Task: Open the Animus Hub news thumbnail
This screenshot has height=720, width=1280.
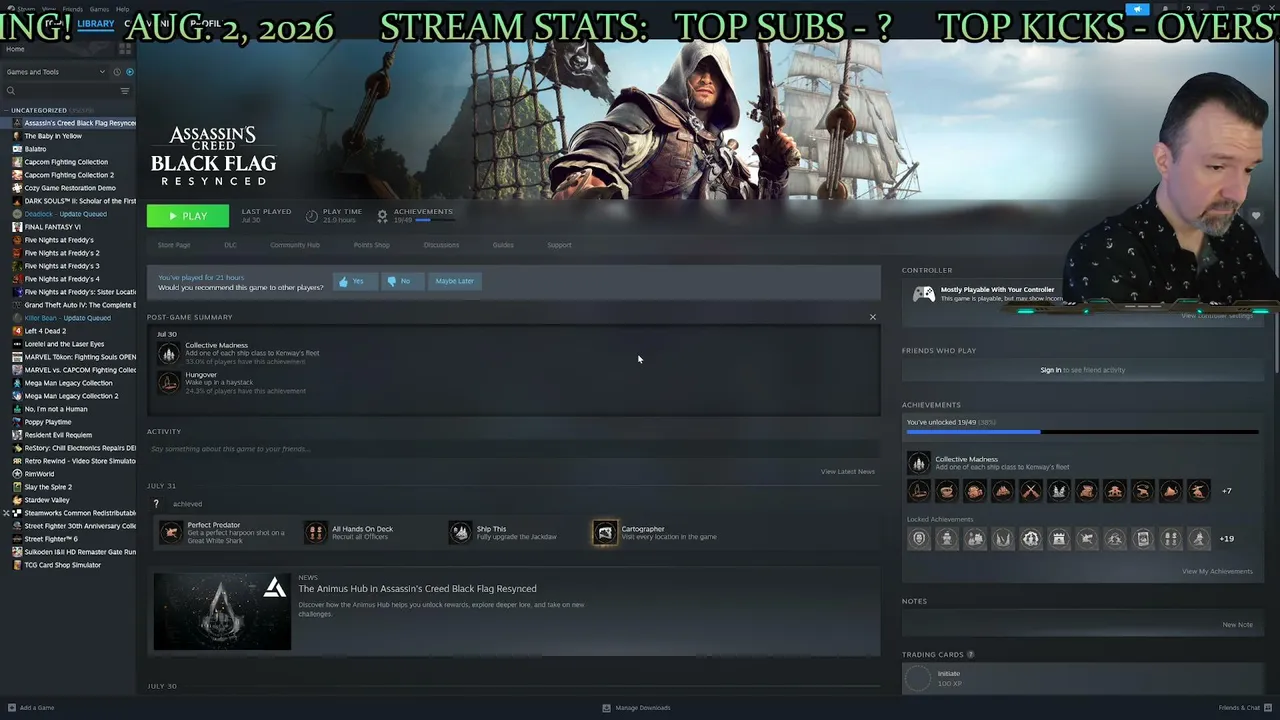Action: point(222,611)
